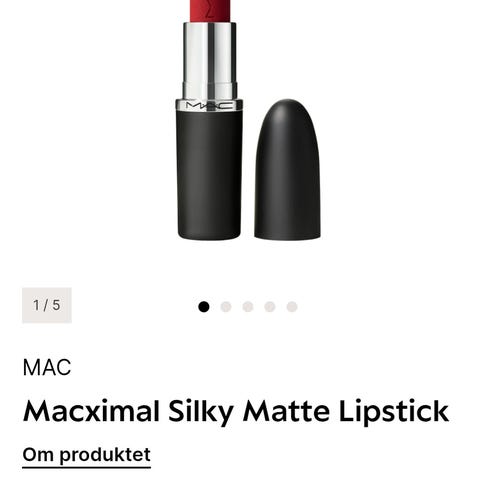The height and width of the screenshot is (480, 480).
Task: Jump to the second carousel image dot
Action: [226, 307]
